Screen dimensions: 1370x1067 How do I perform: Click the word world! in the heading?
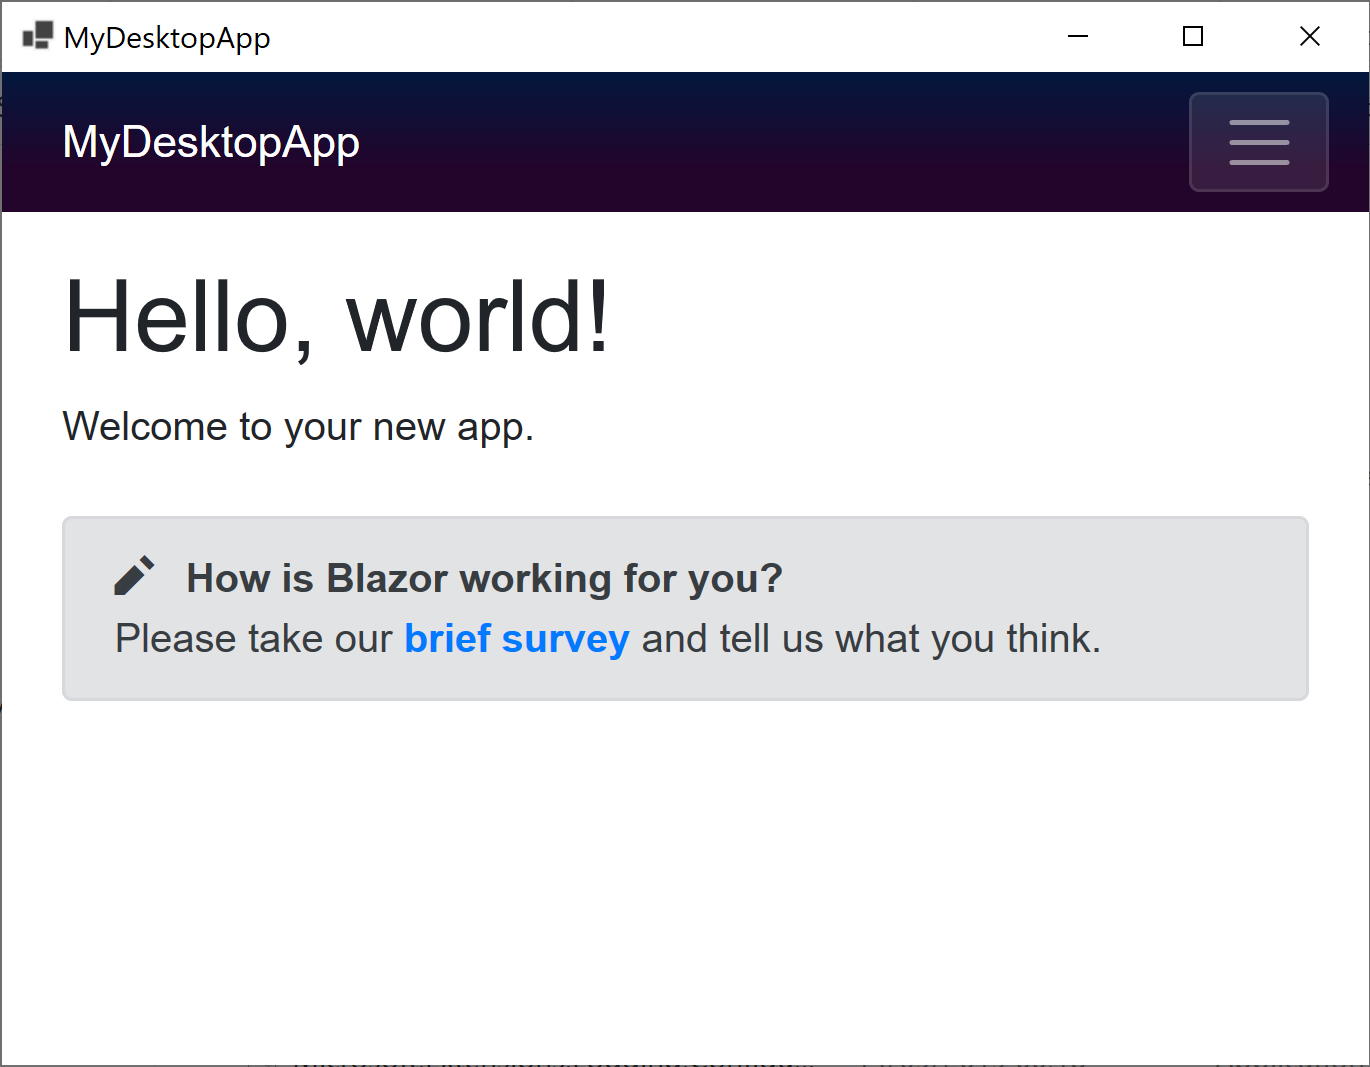coord(478,316)
